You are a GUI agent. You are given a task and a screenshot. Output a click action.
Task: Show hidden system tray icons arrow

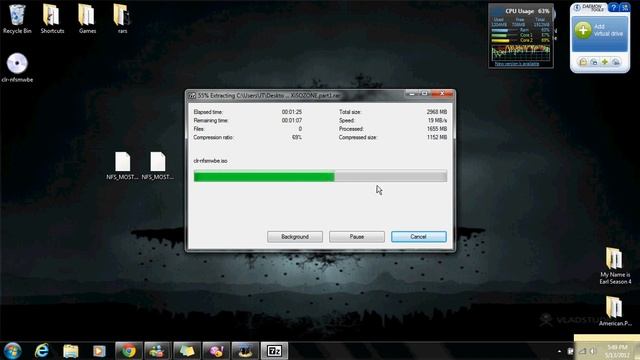click(x=559, y=351)
